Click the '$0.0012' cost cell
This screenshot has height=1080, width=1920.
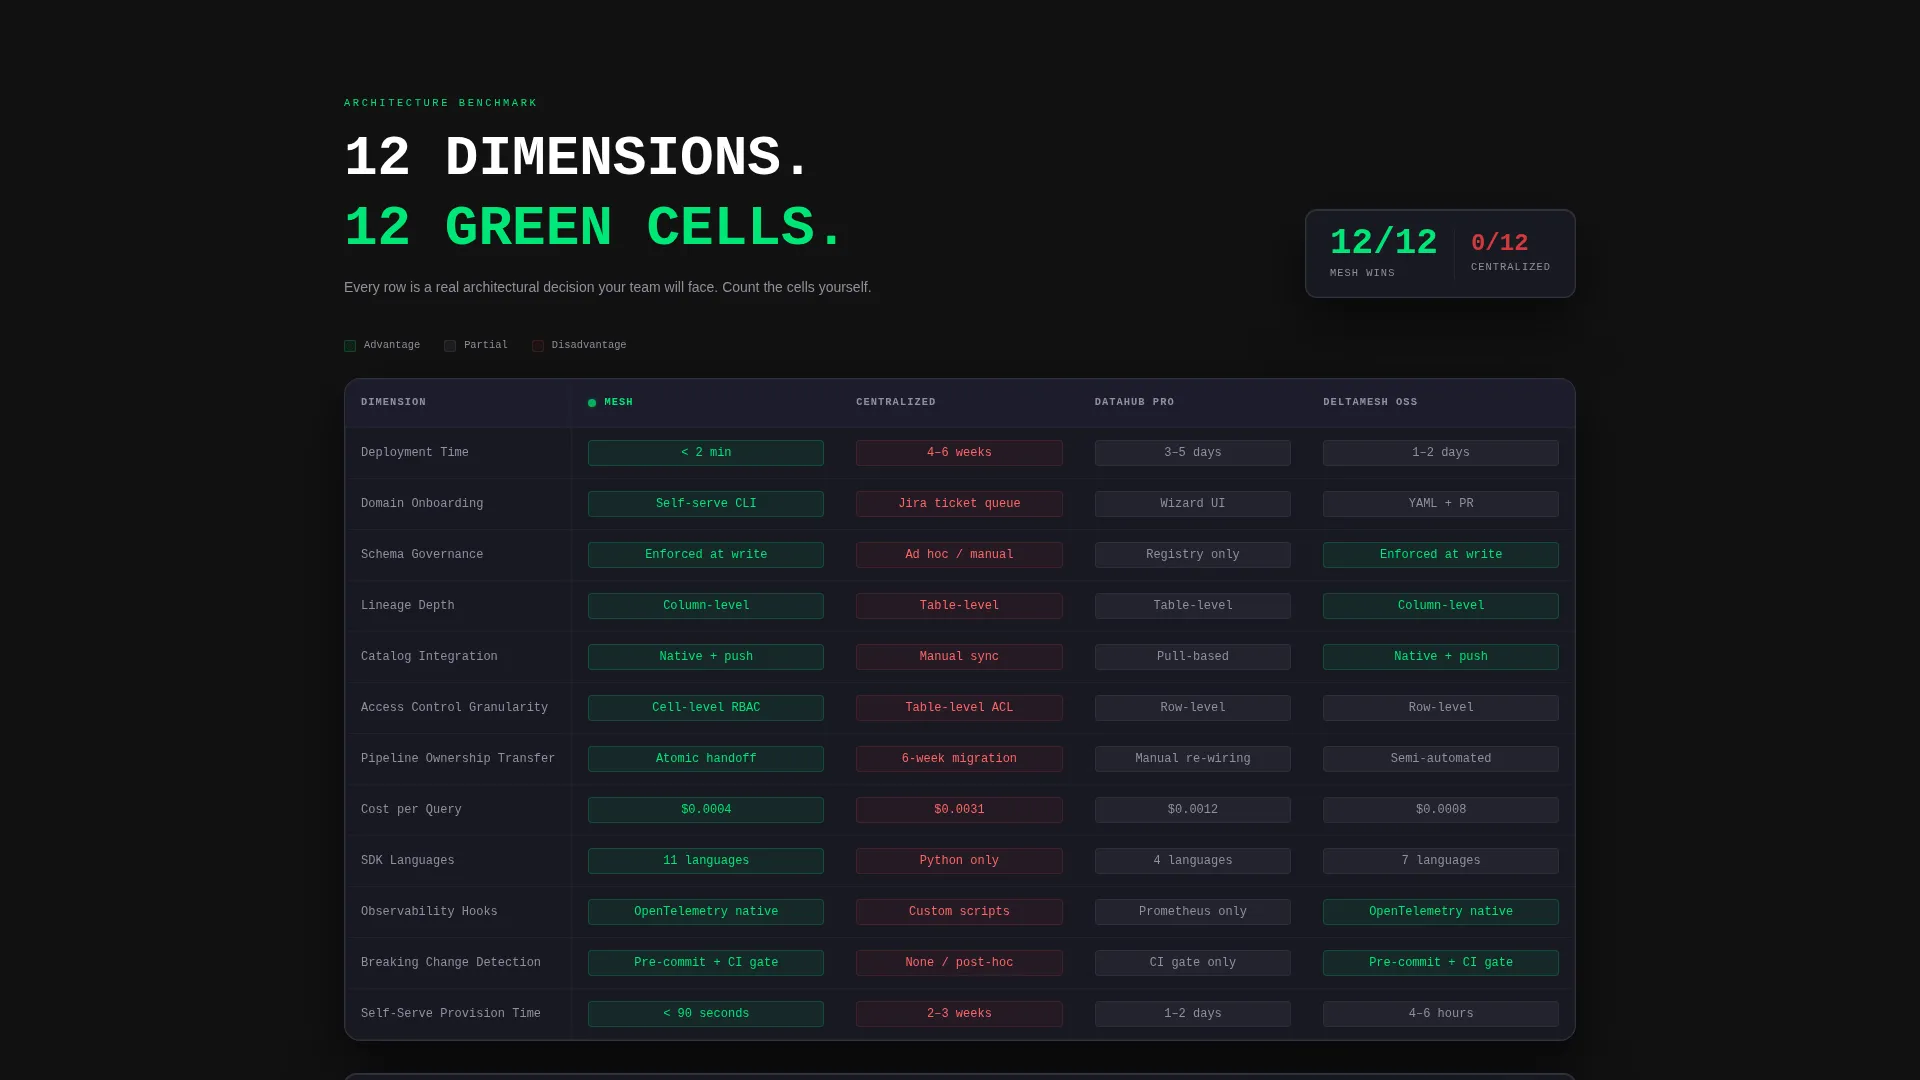(x=1192, y=810)
